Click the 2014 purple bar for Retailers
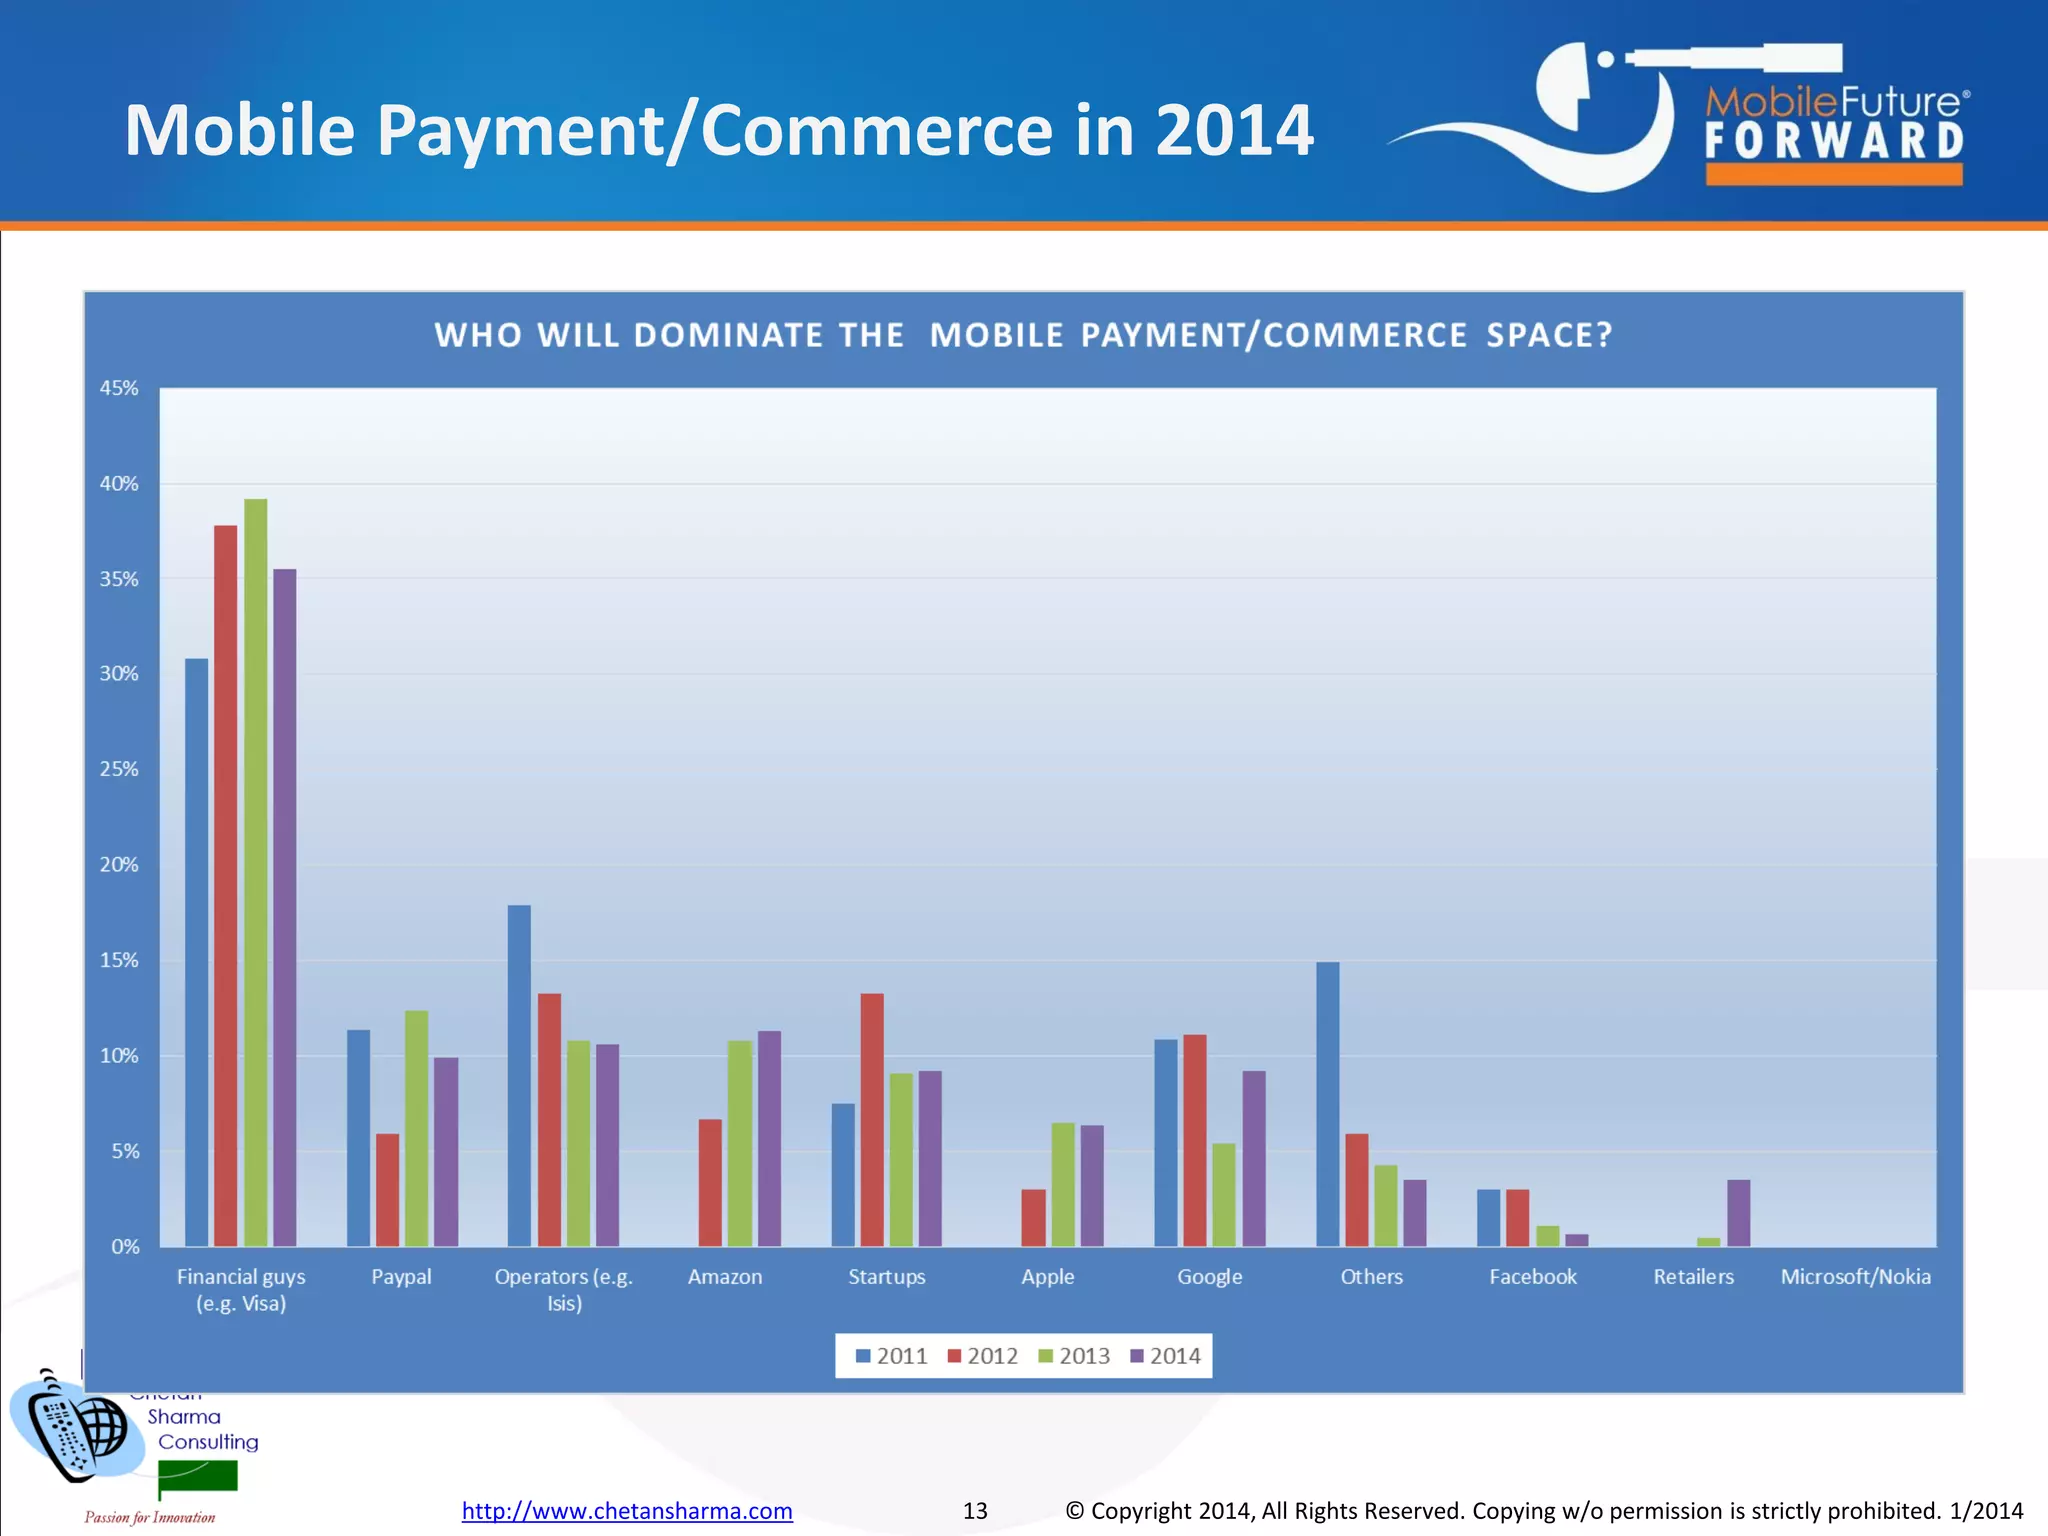 (1739, 1213)
